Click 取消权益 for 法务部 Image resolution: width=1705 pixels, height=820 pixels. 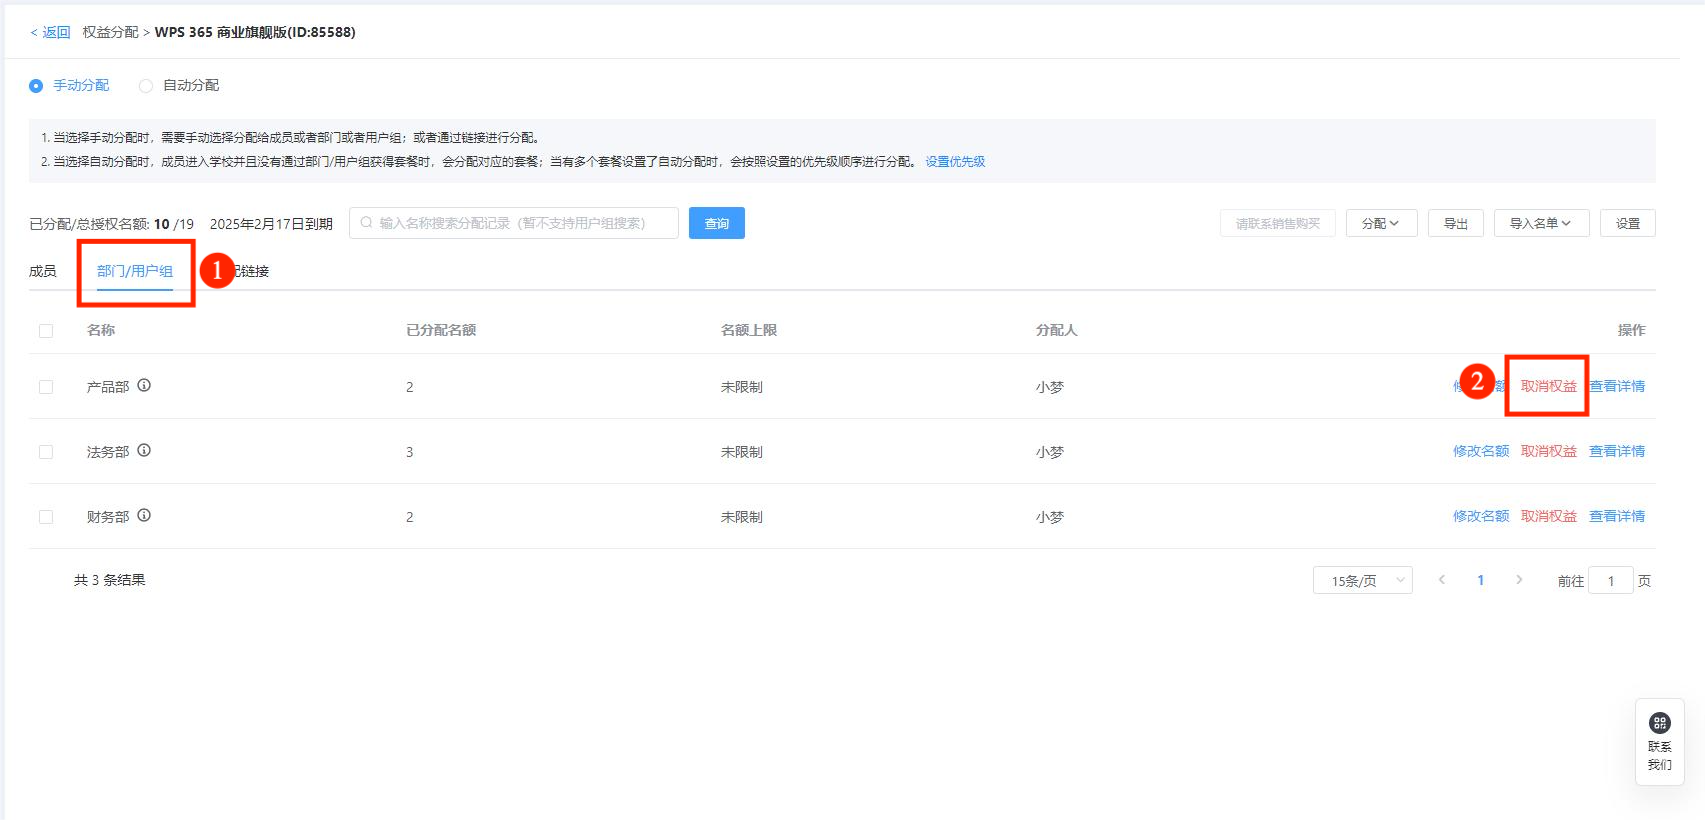[1548, 451]
